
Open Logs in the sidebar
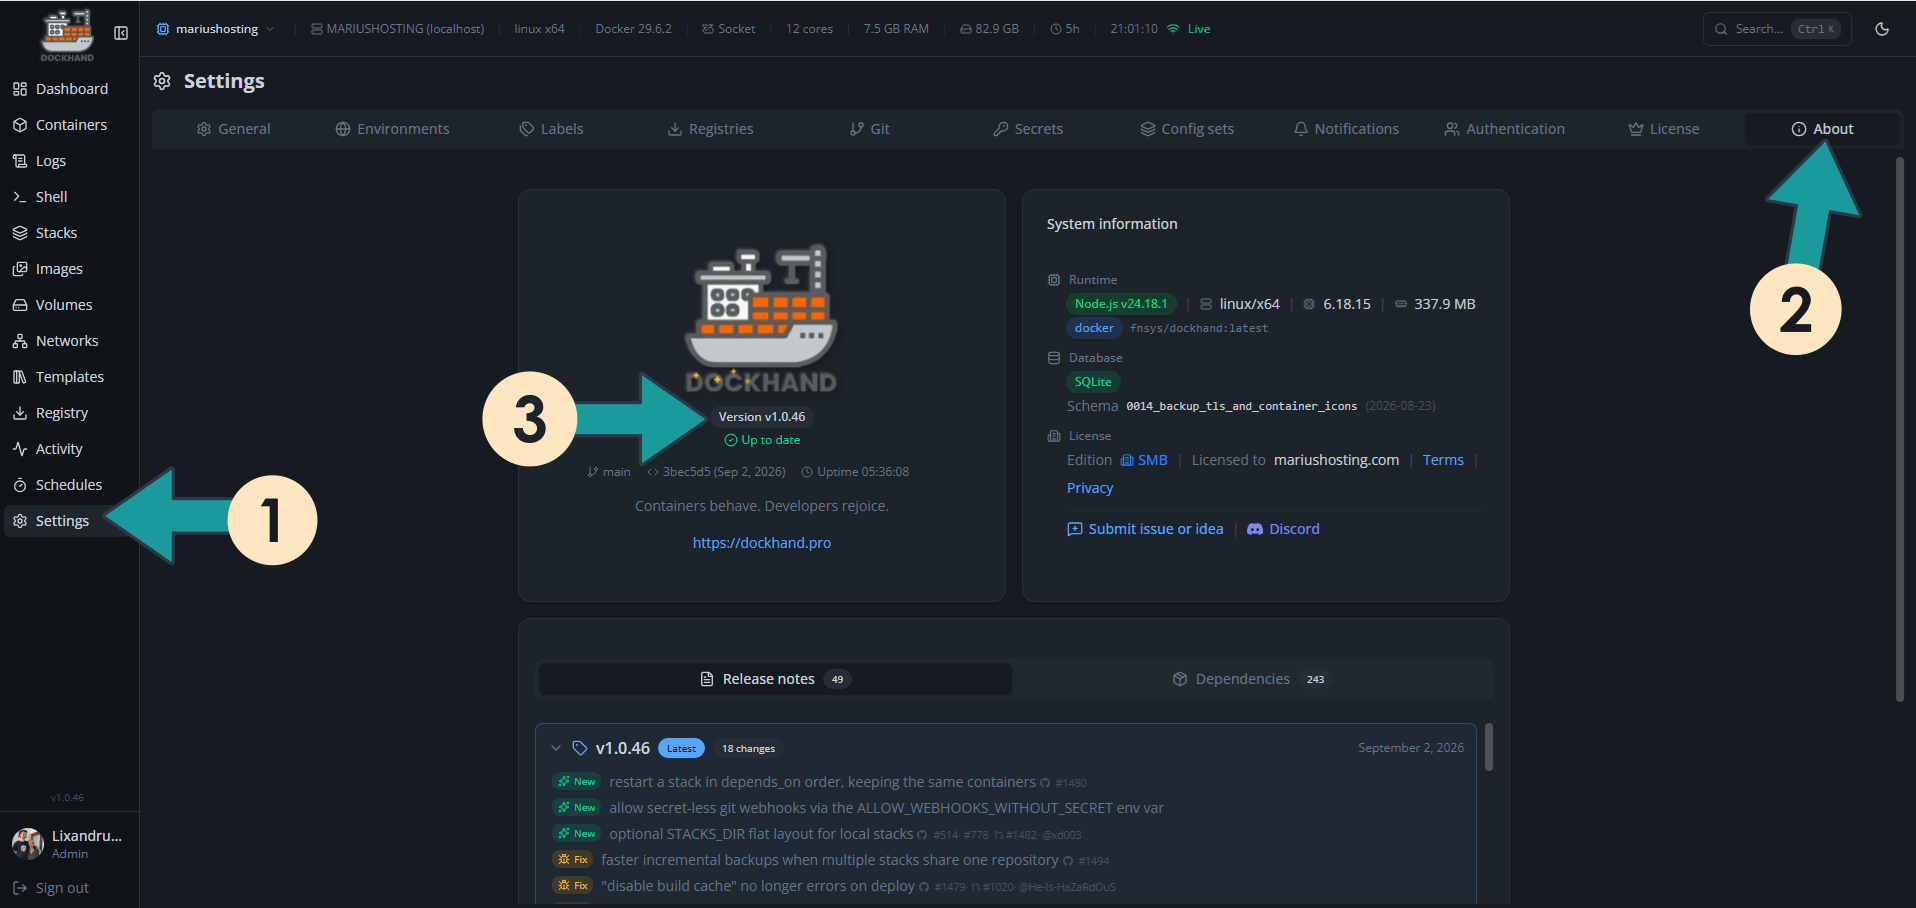tap(69, 161)
